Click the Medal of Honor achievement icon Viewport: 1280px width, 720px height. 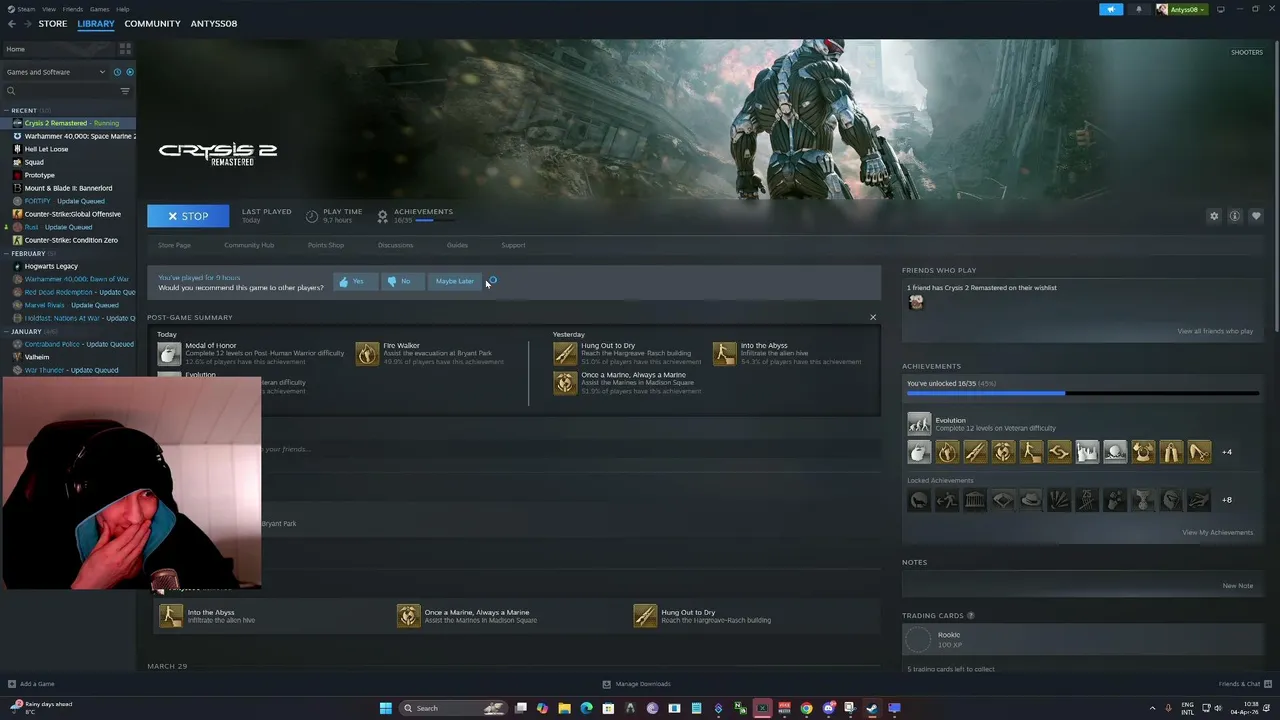pos(169,353)
